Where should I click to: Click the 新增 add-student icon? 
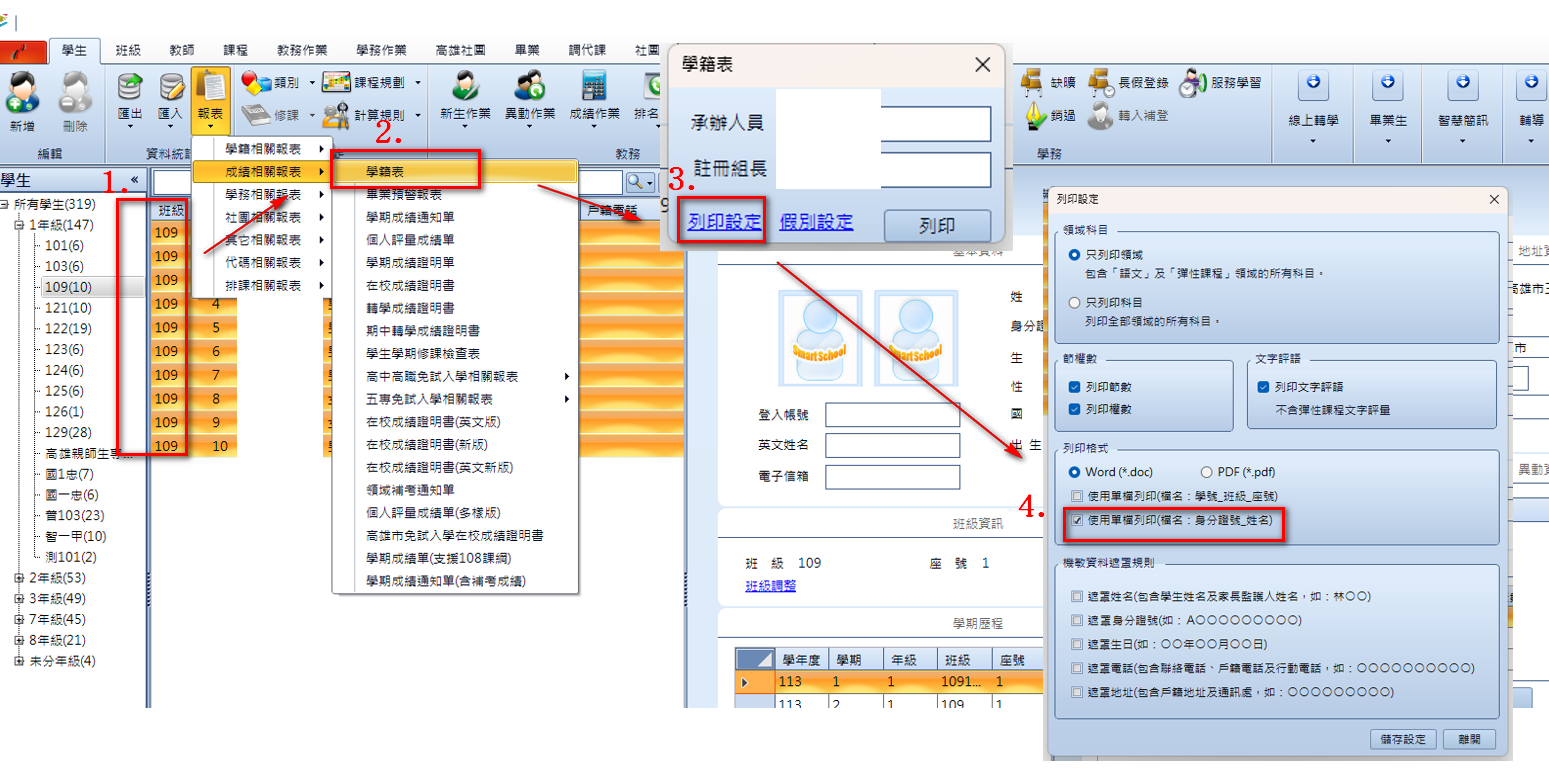pyautogui.click(x=22, y=91)
